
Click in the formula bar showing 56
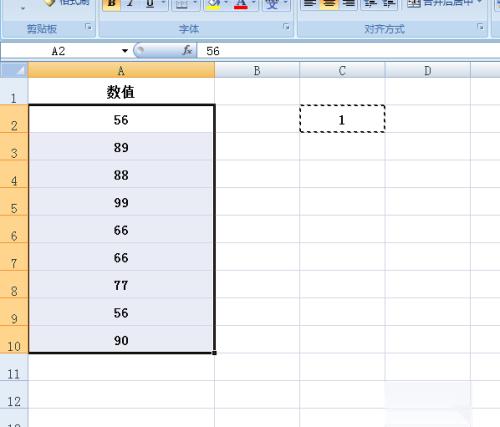(x=348, y=51)
